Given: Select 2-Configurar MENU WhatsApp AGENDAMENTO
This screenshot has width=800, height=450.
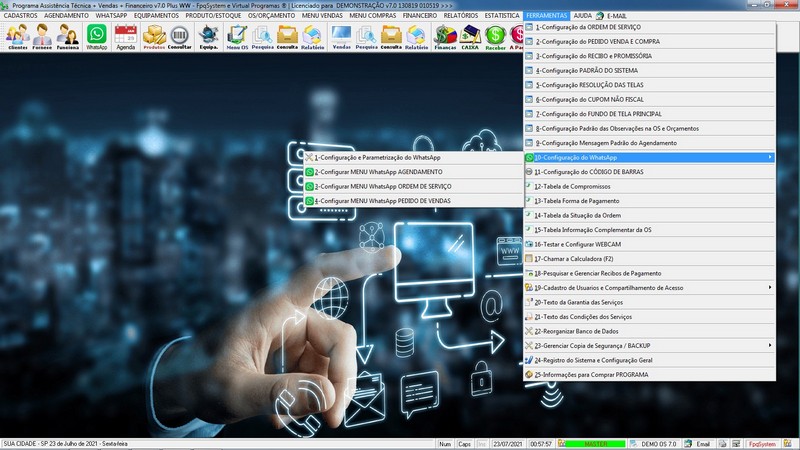Looking at the screenshot, I should pos(414,172).
